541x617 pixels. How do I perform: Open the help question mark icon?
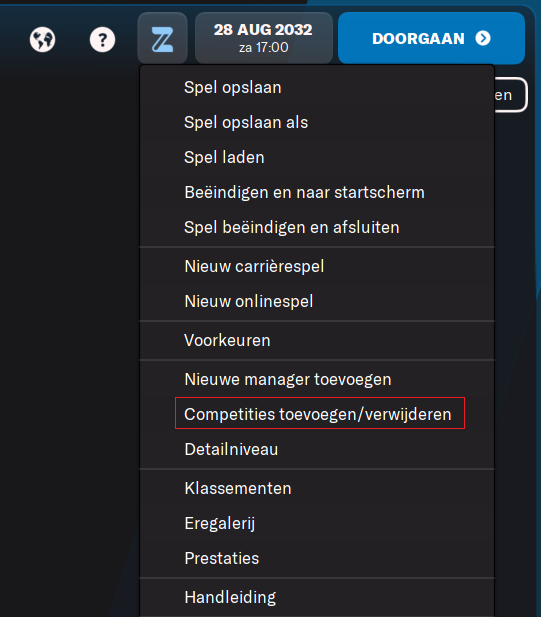[102, 40]
